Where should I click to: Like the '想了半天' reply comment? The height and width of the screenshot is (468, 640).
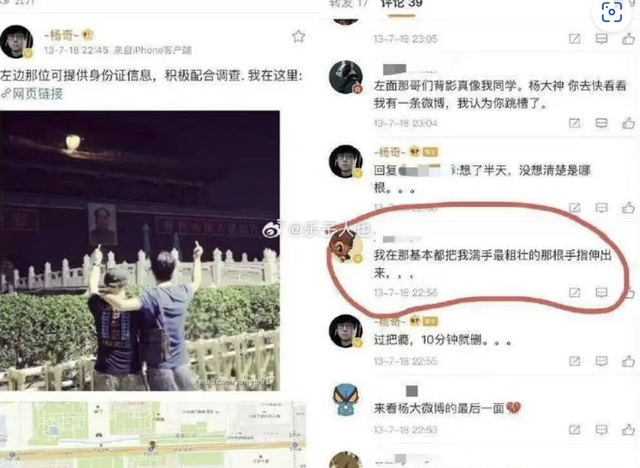(x=628, y=208)
